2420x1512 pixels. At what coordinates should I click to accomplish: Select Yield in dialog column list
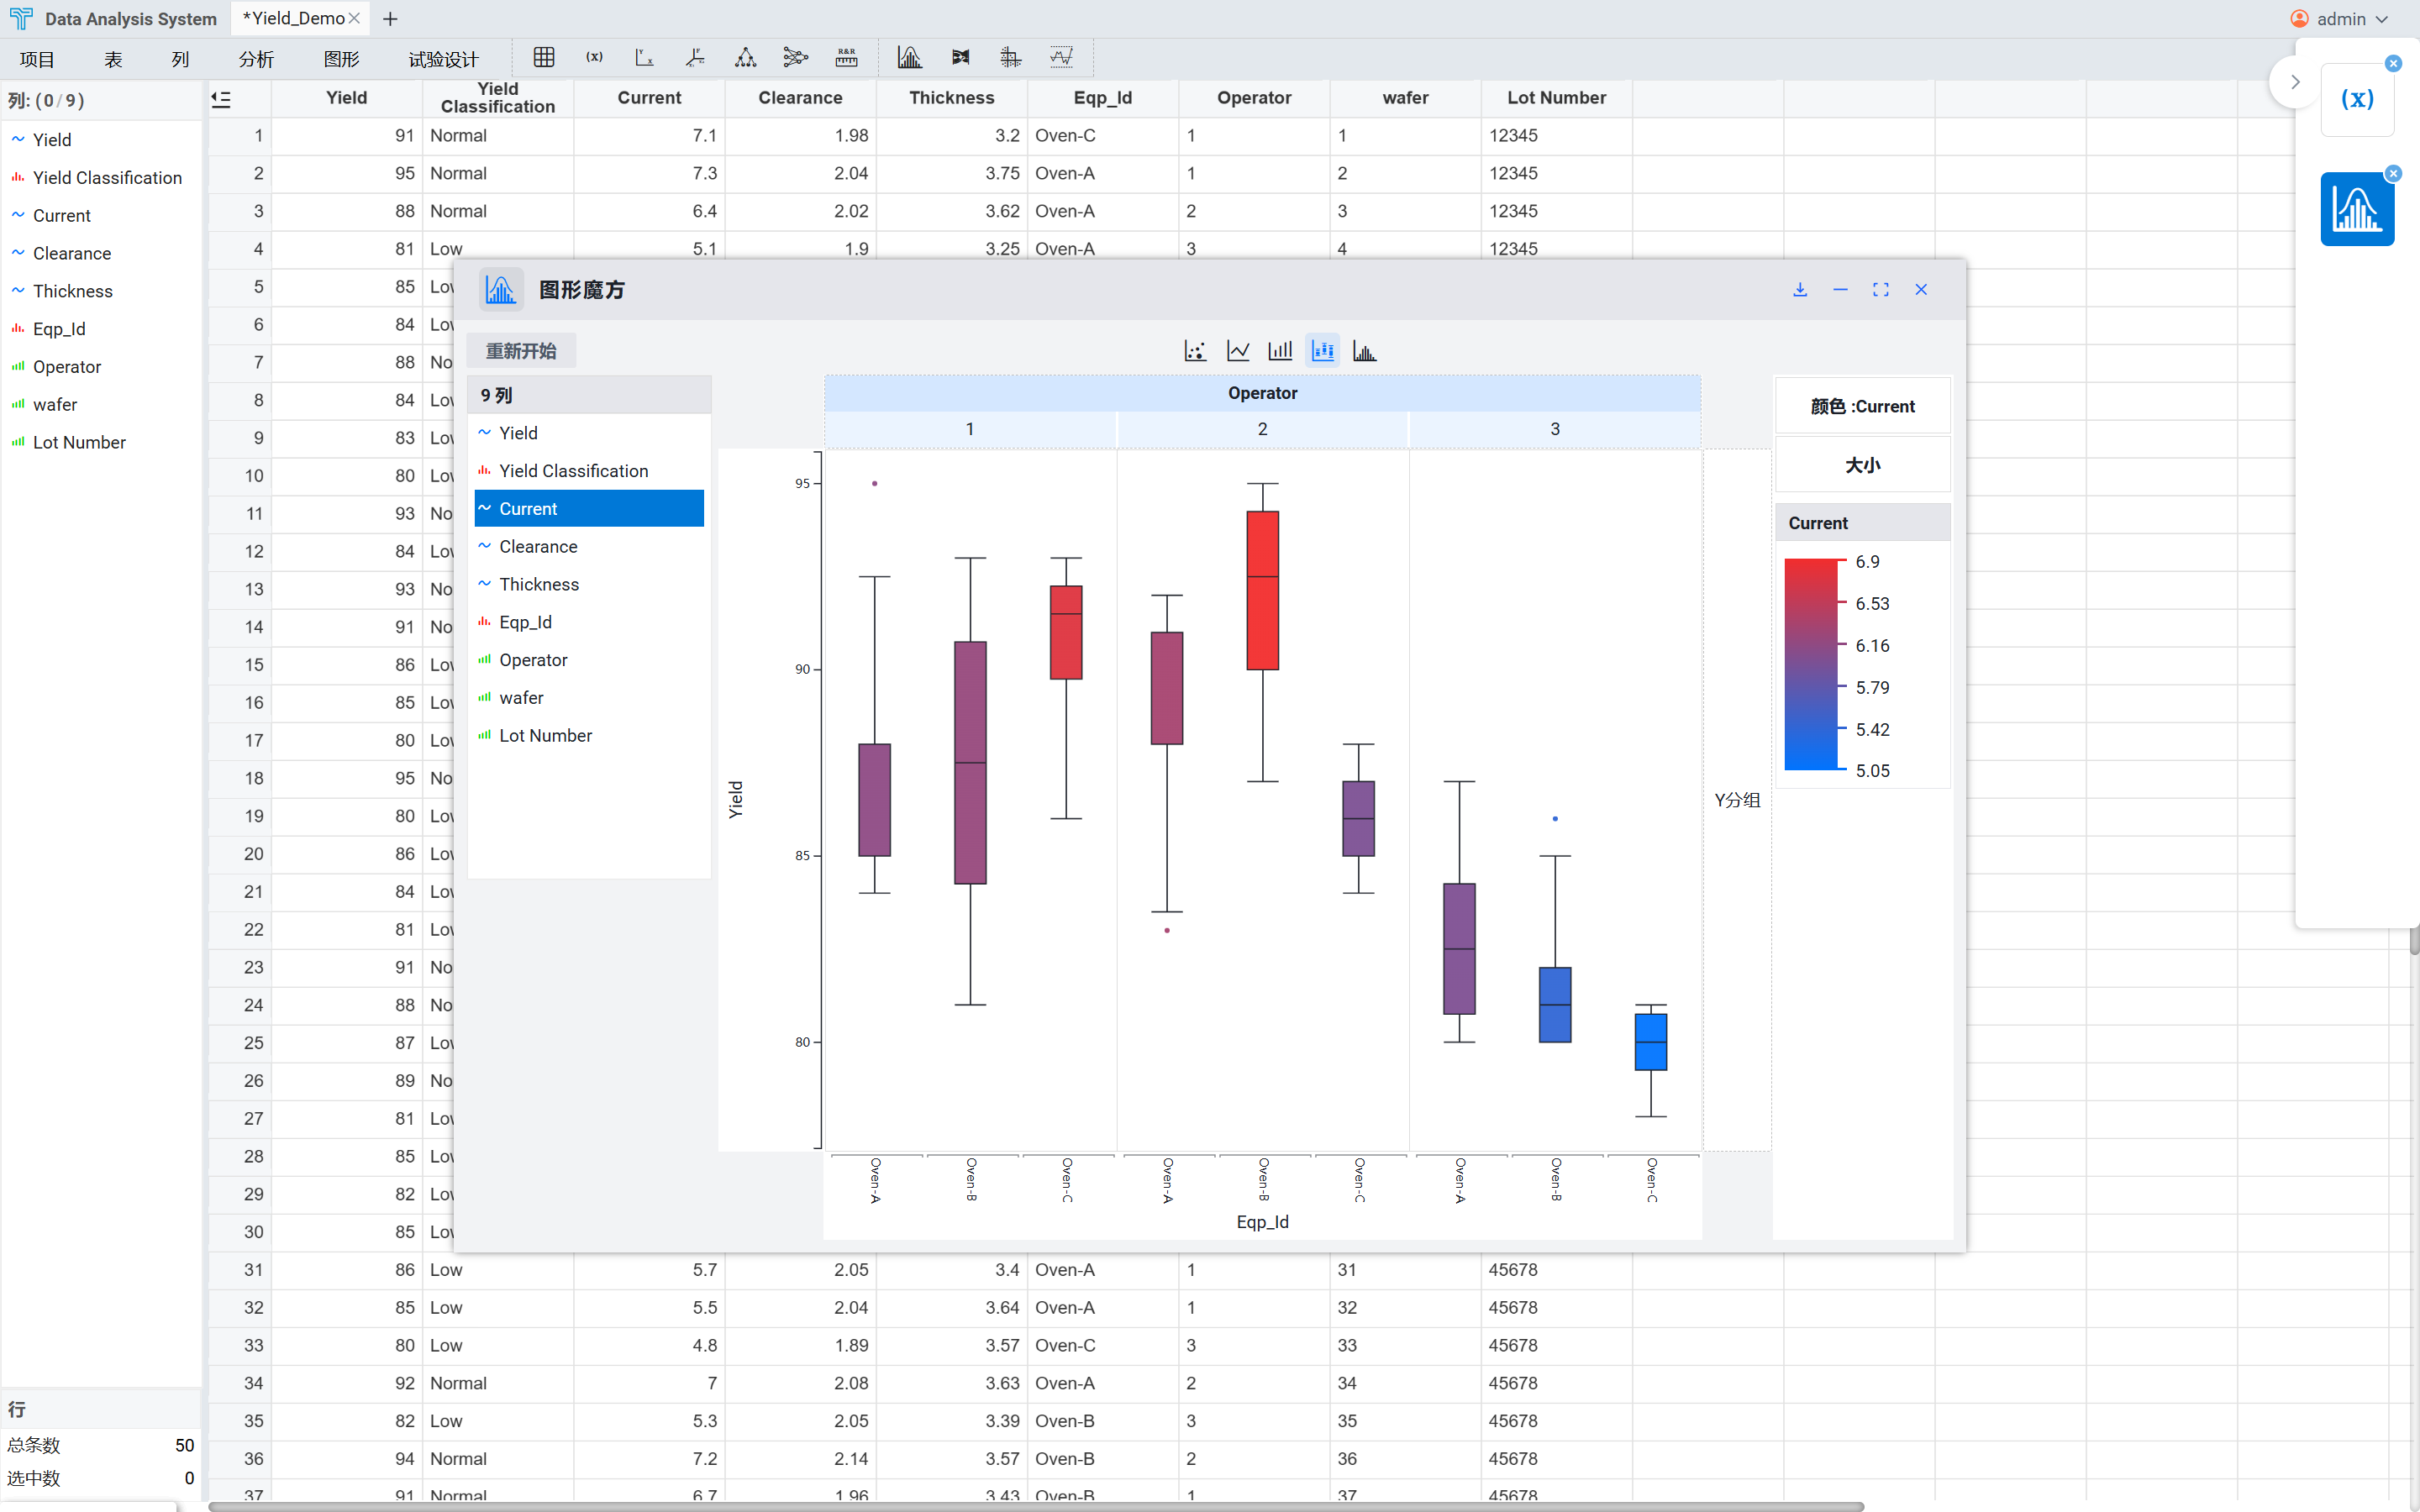[589, 433]
